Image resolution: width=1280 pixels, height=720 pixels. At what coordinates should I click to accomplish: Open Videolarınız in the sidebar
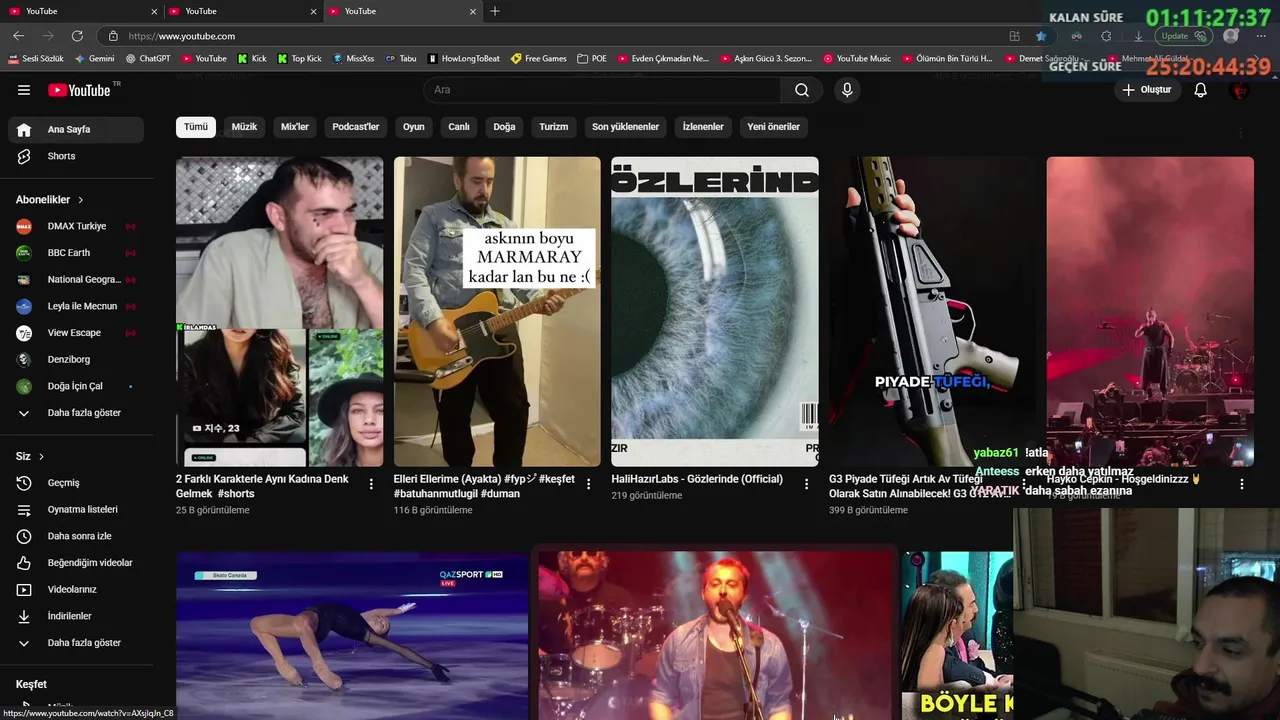click(76, 589)
